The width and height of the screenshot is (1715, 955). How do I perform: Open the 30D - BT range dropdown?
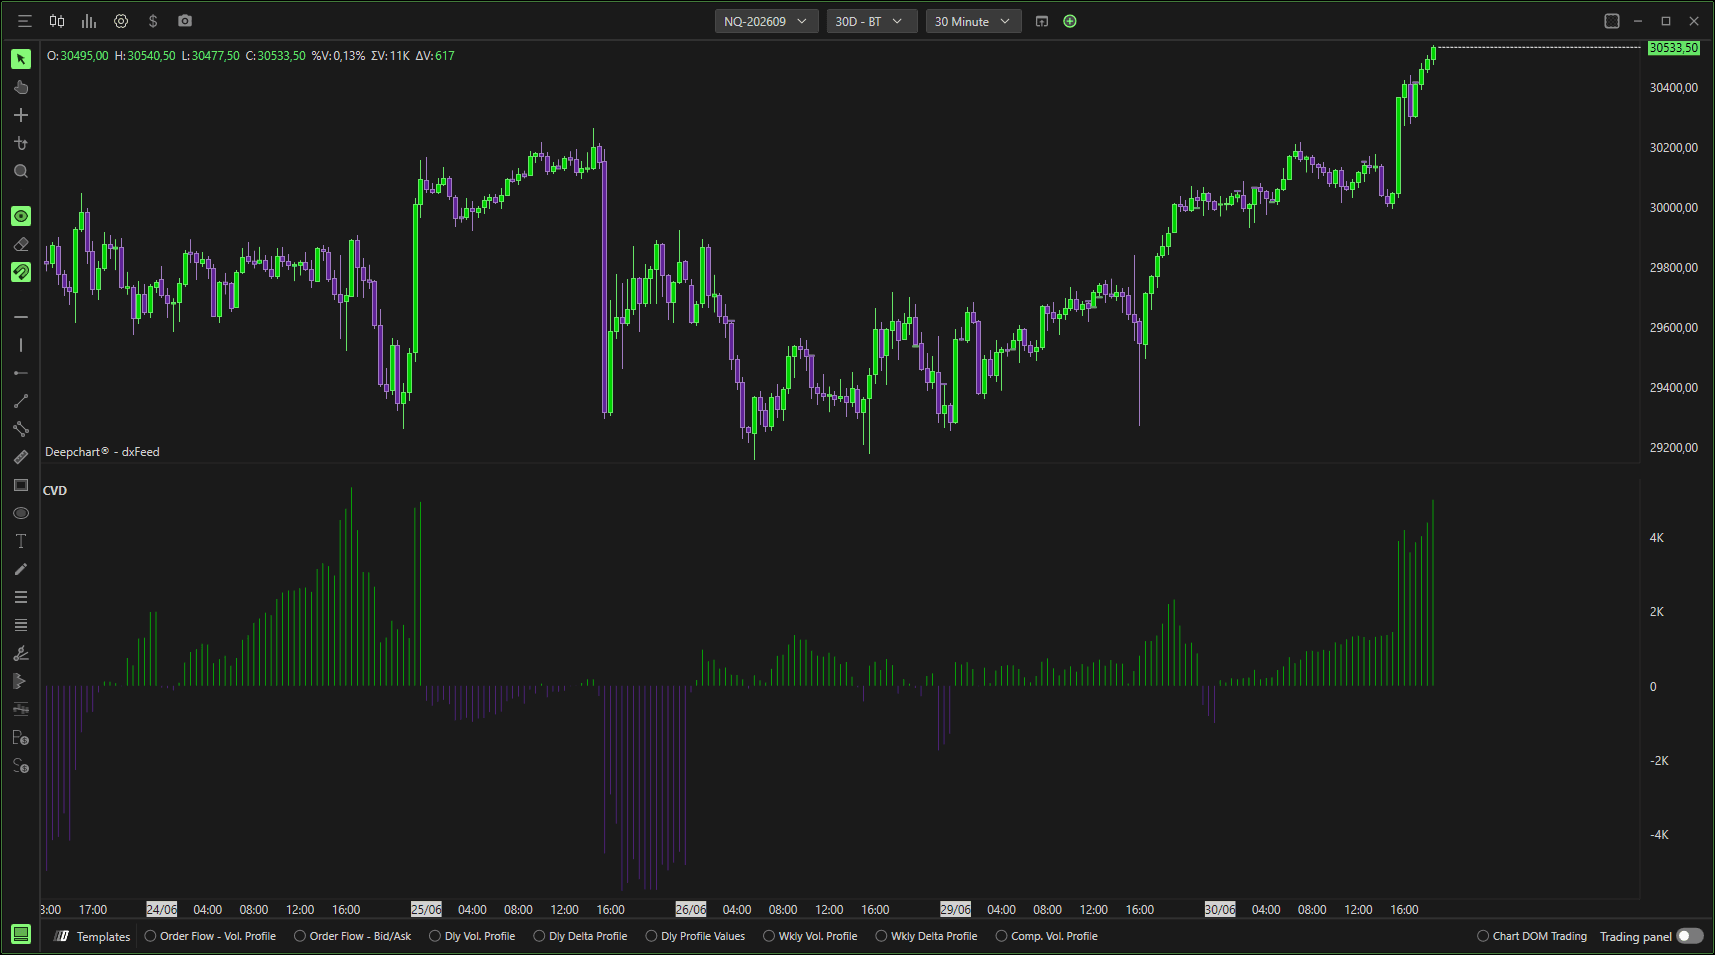(871, 21)
